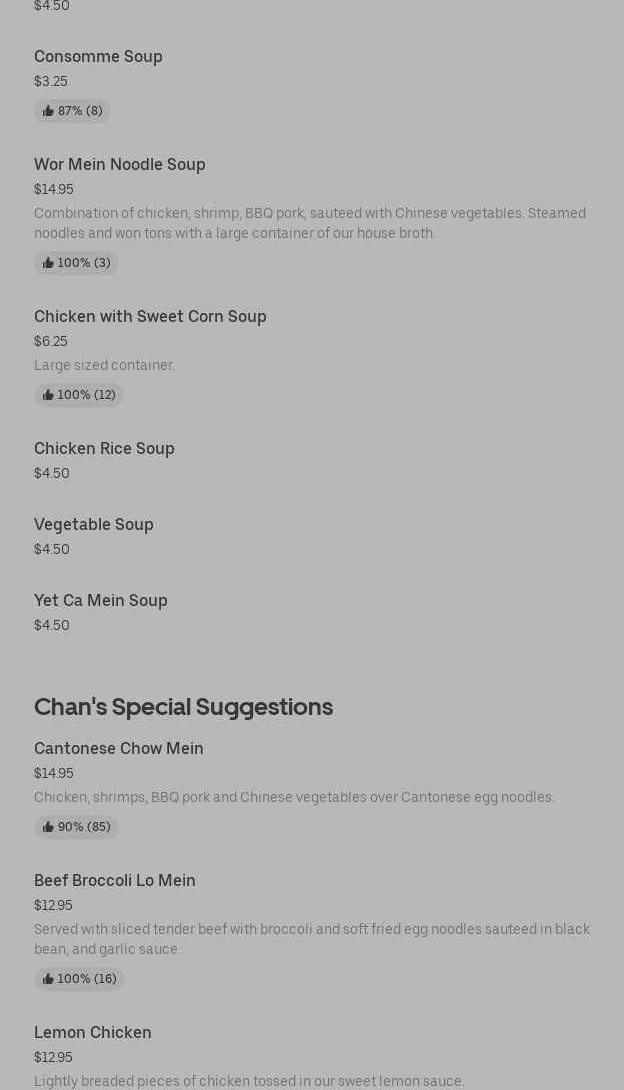Click the Wor Mein Noodle Soup description
The image size is (624, 1090).
tap(310, 223)
